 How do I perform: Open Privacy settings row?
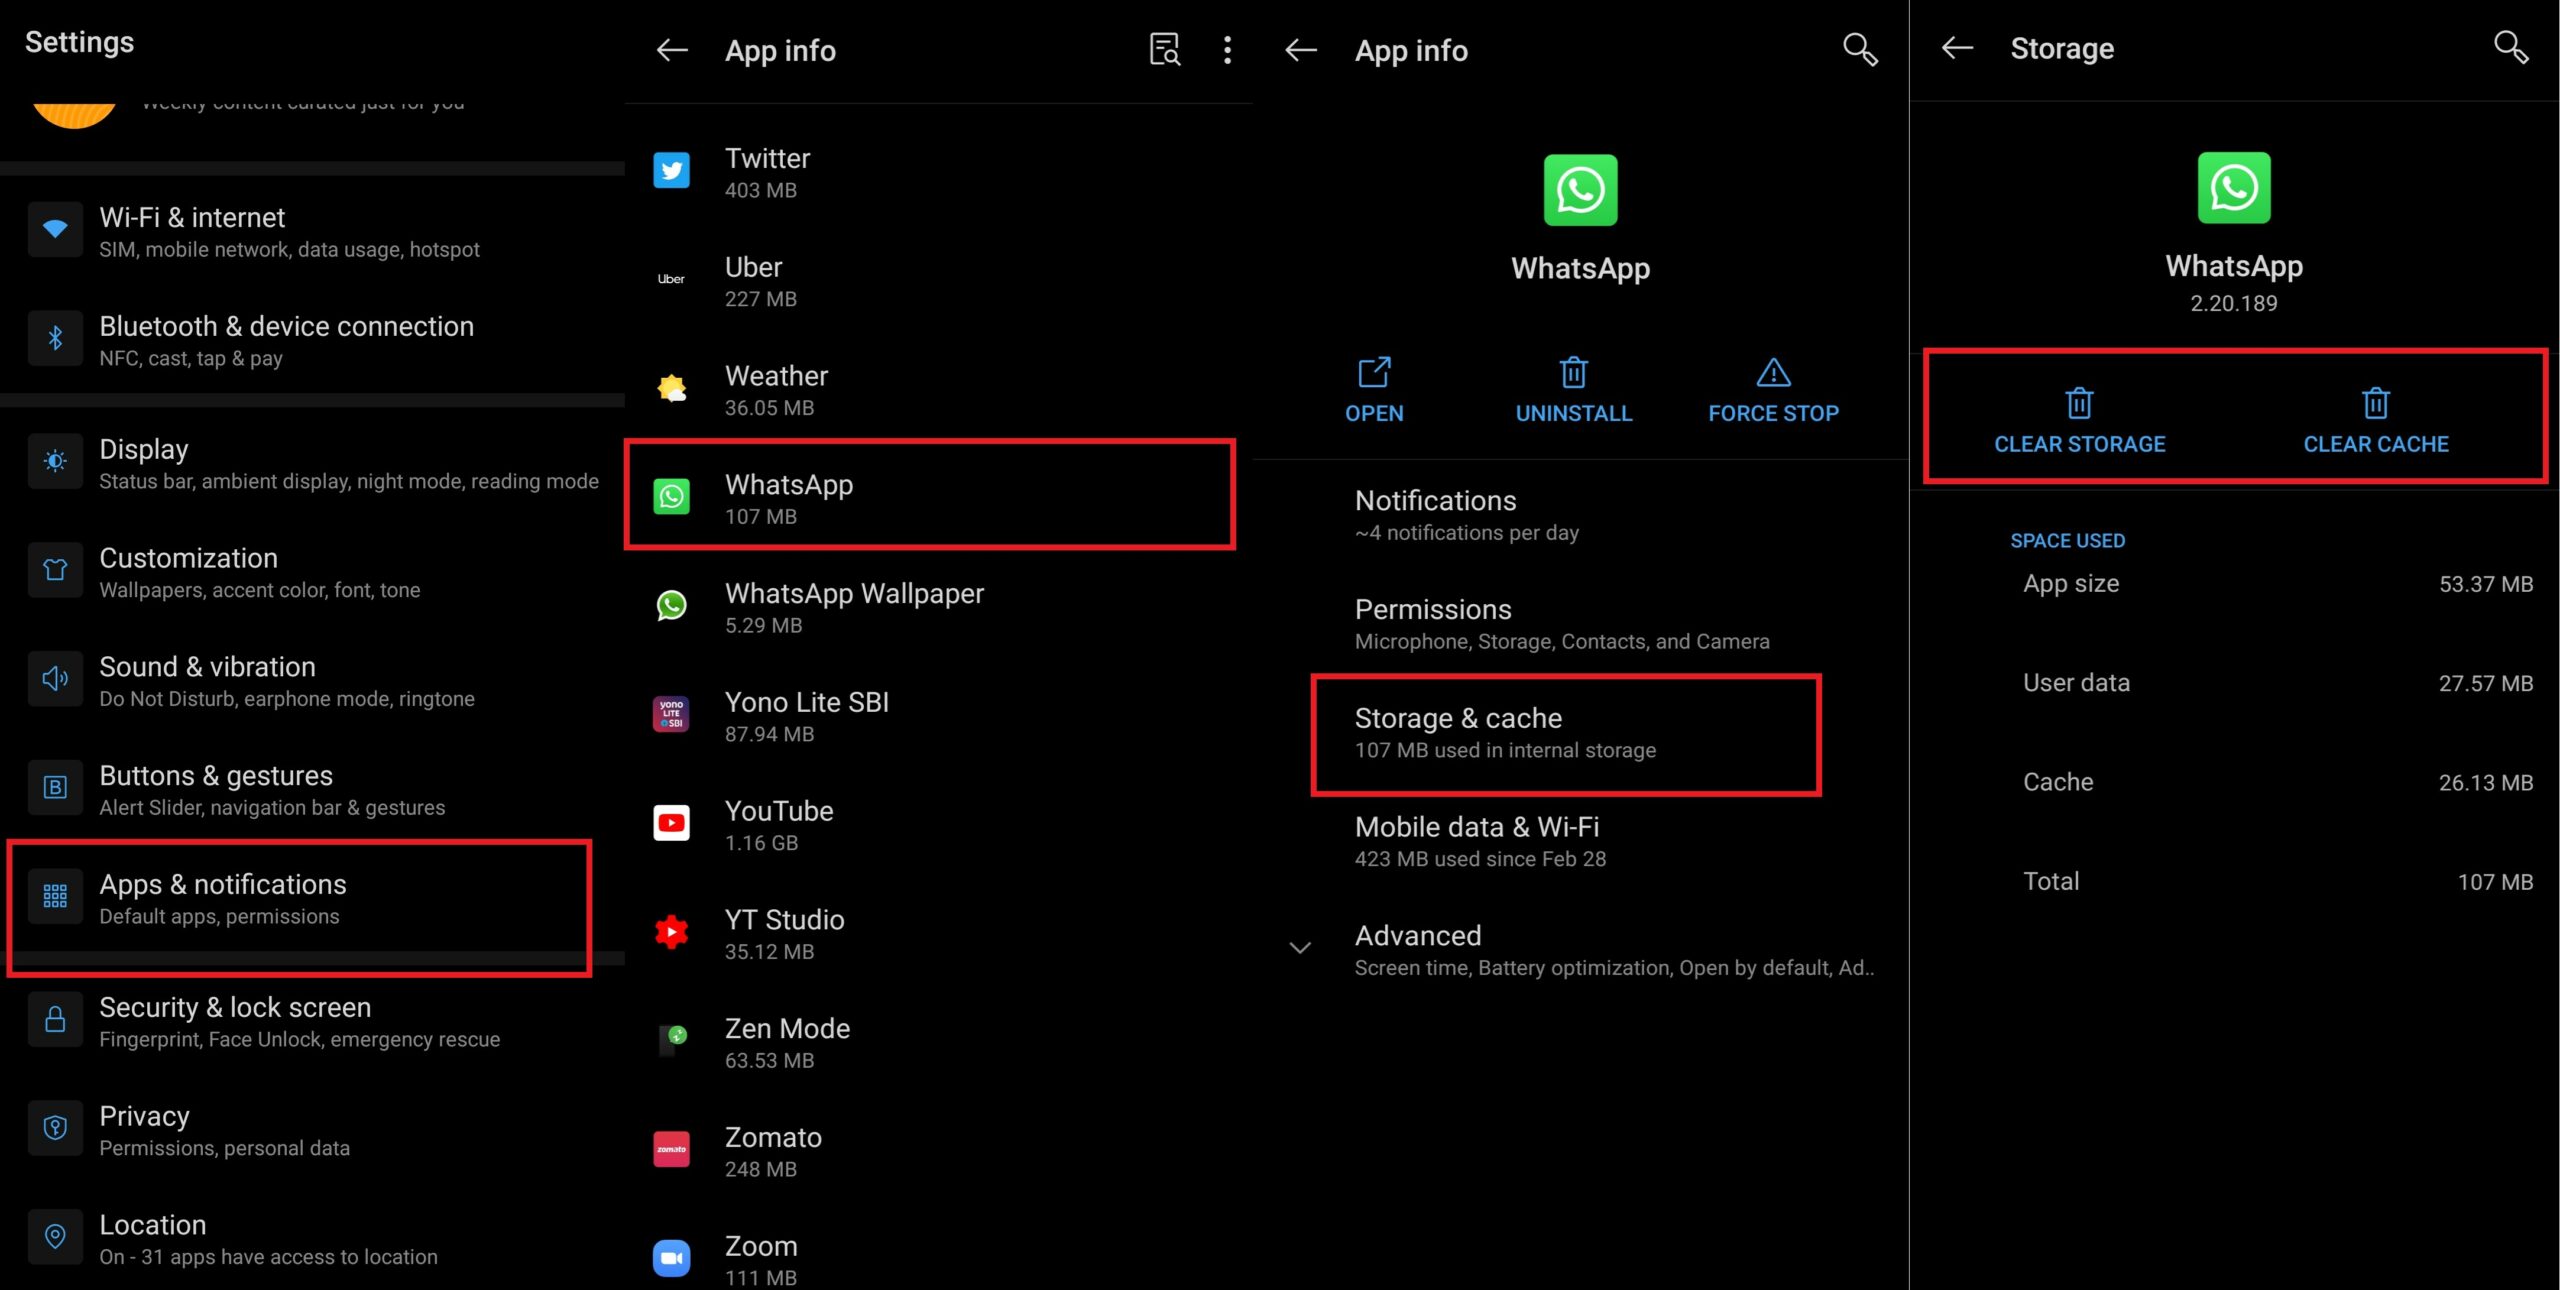(312, 1130)
